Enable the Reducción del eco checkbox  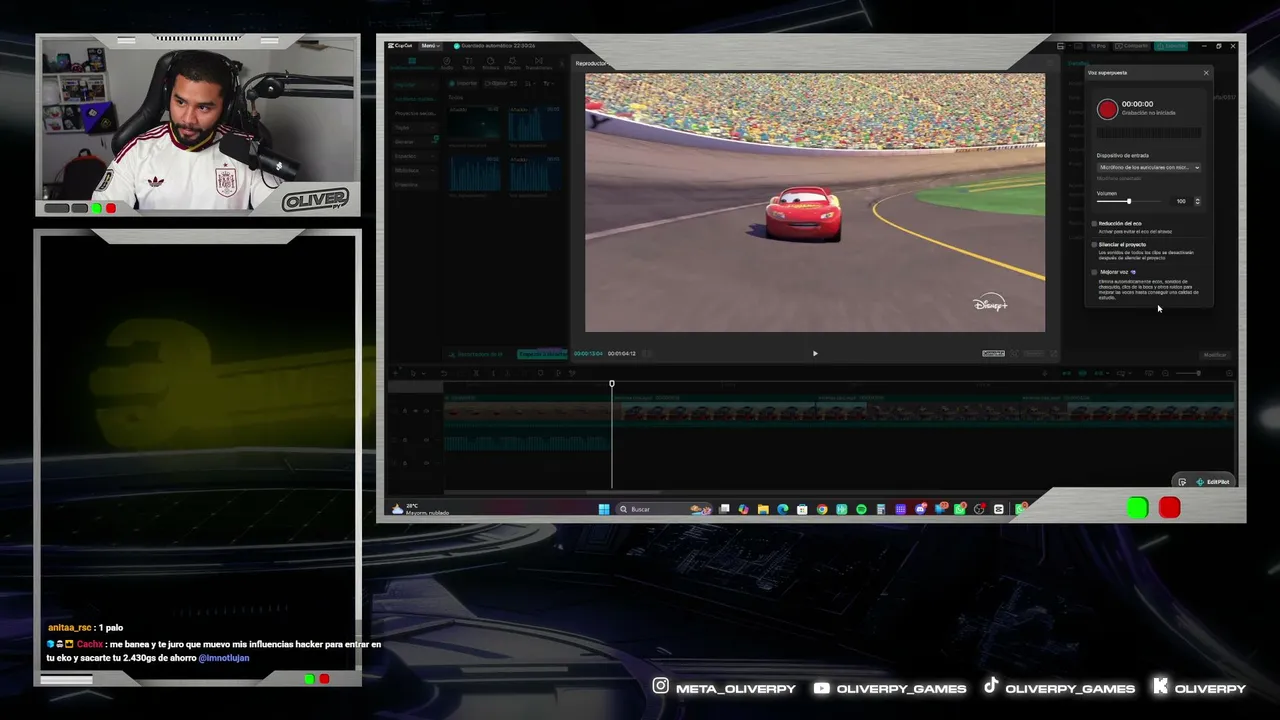(x=1094, y=224)
